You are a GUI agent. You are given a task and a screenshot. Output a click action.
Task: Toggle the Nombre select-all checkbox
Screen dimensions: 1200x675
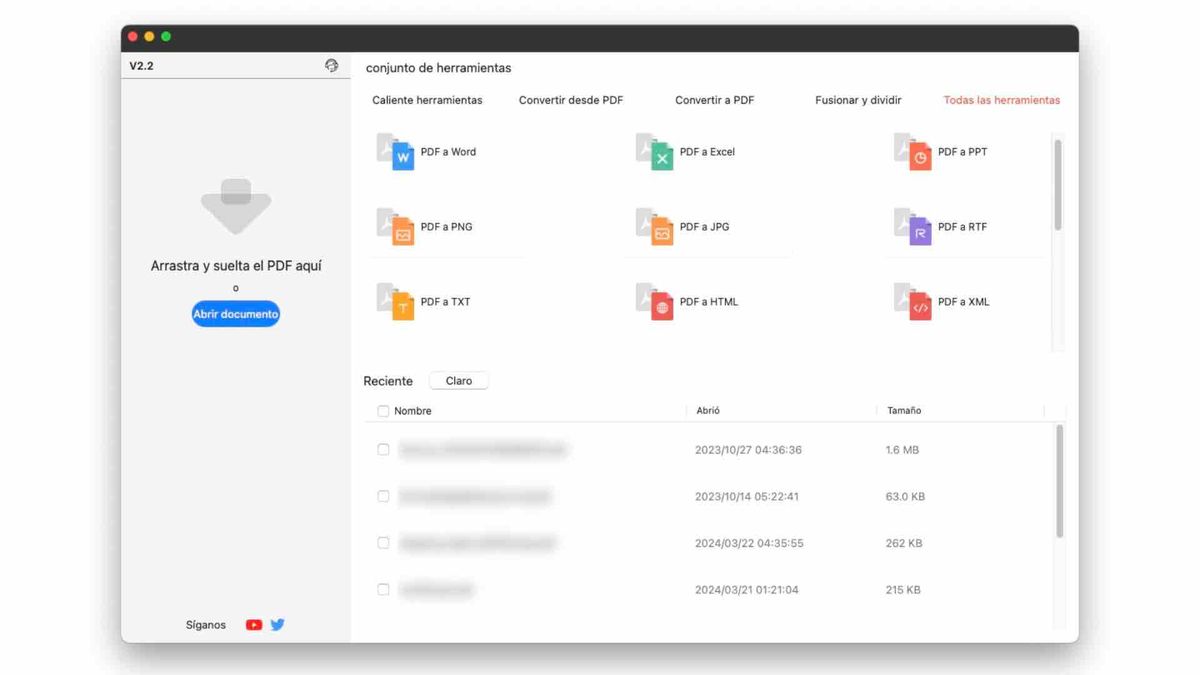click(383, 410)
